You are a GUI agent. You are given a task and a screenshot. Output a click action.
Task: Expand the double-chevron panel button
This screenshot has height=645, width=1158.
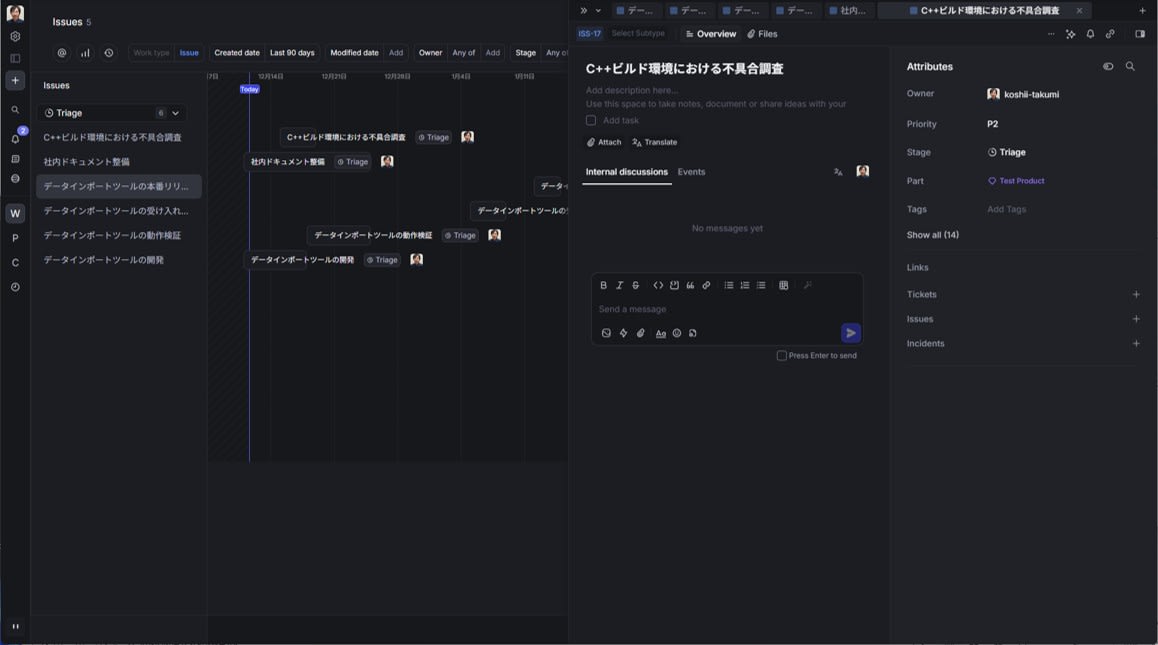tap(583, 10)
